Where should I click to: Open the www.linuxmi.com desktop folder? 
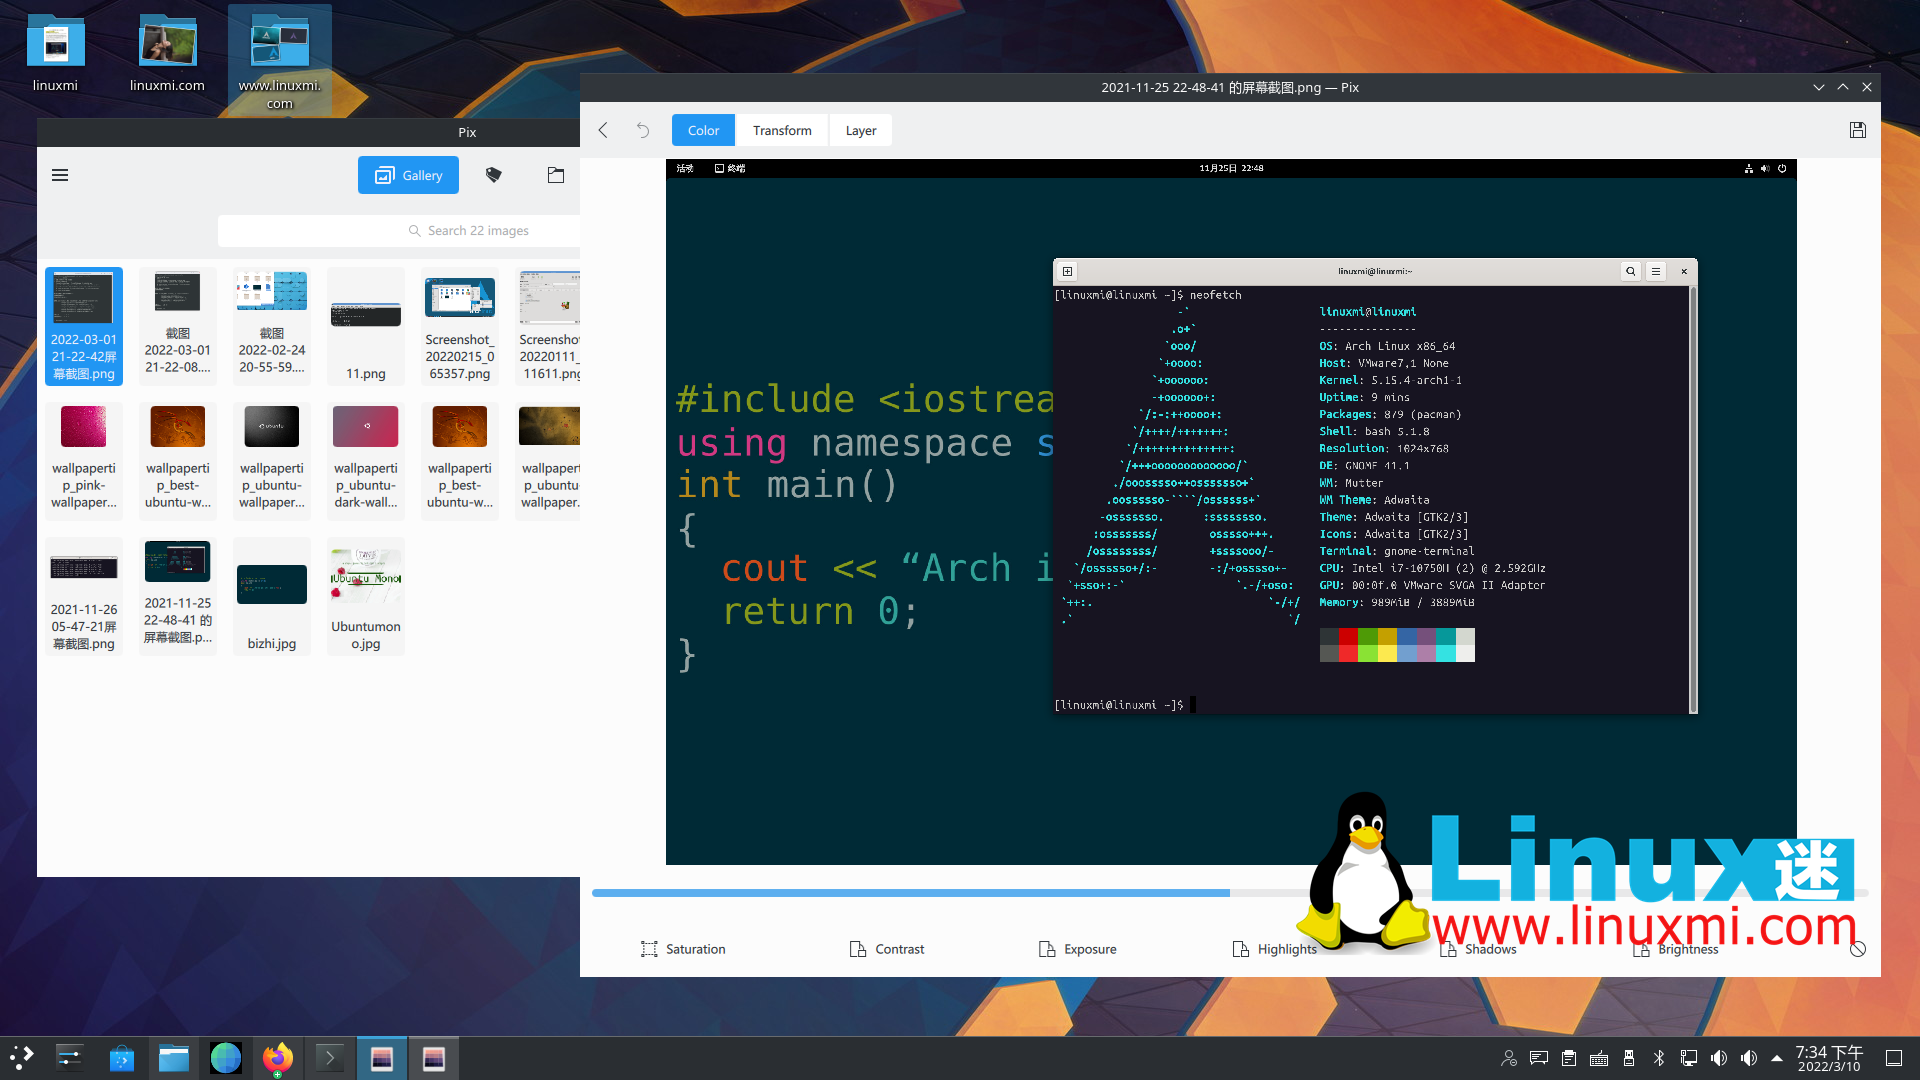tap(280, 60)
